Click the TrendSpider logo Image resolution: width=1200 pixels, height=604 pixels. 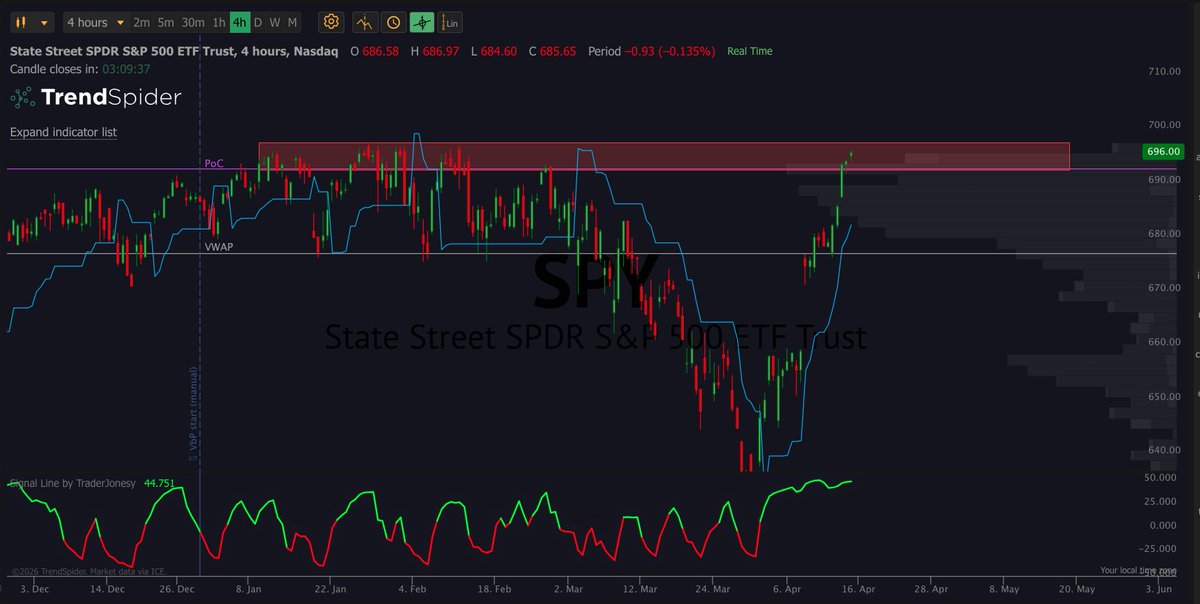96,97
